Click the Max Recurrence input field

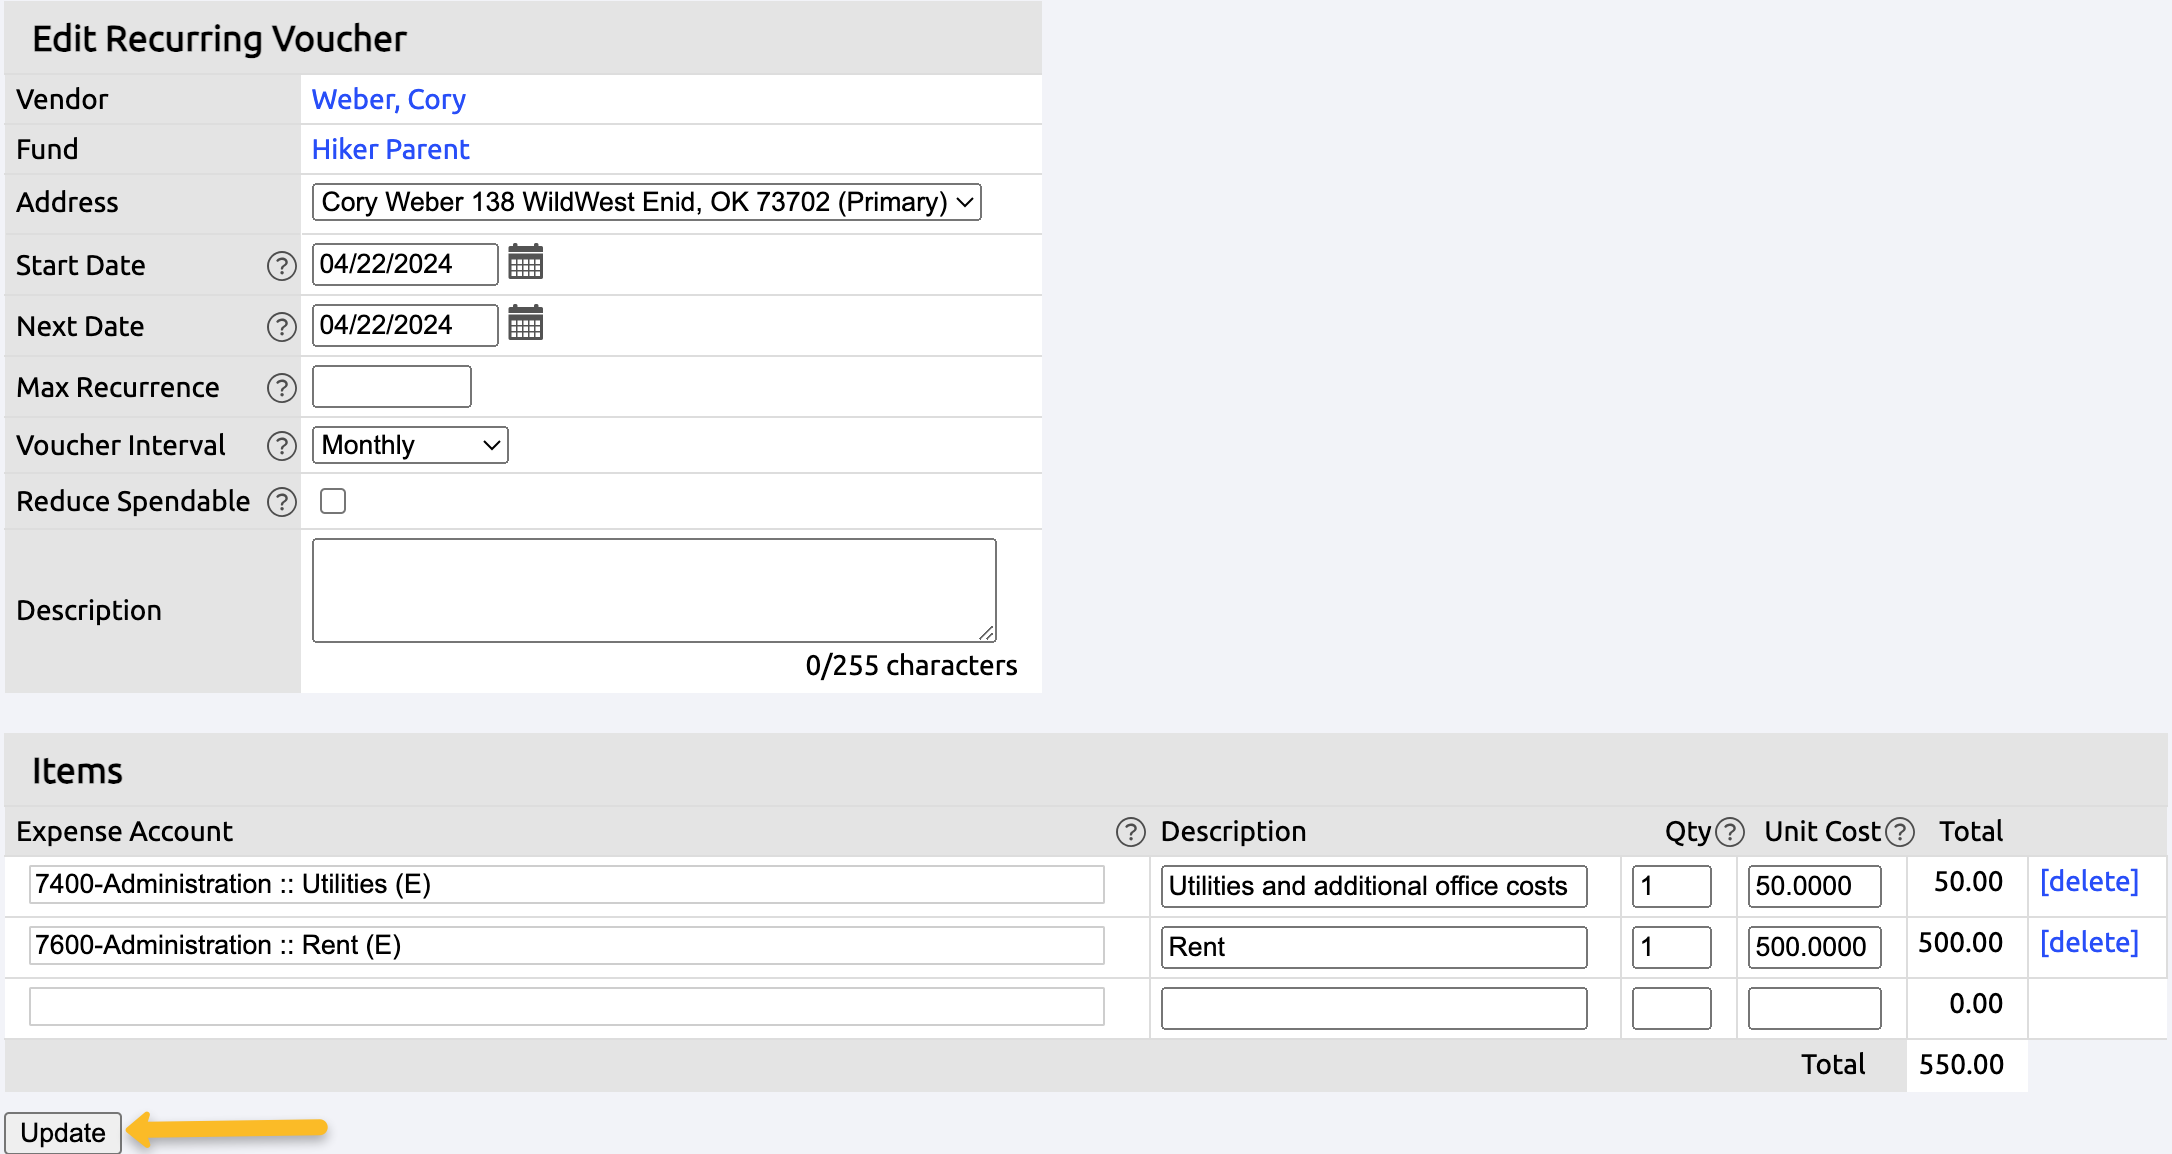(391, 387)
